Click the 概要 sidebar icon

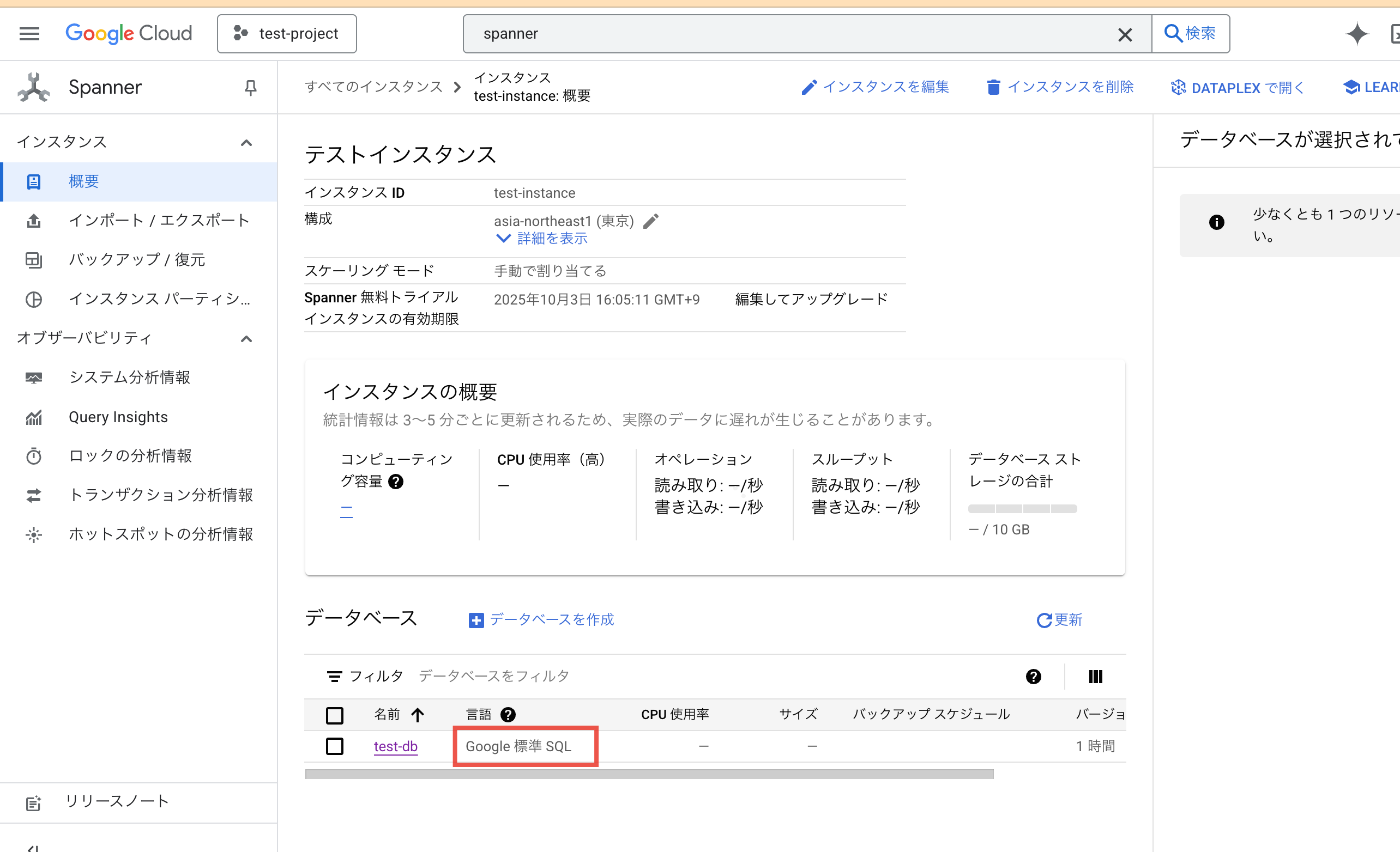[x=34, y=182]
